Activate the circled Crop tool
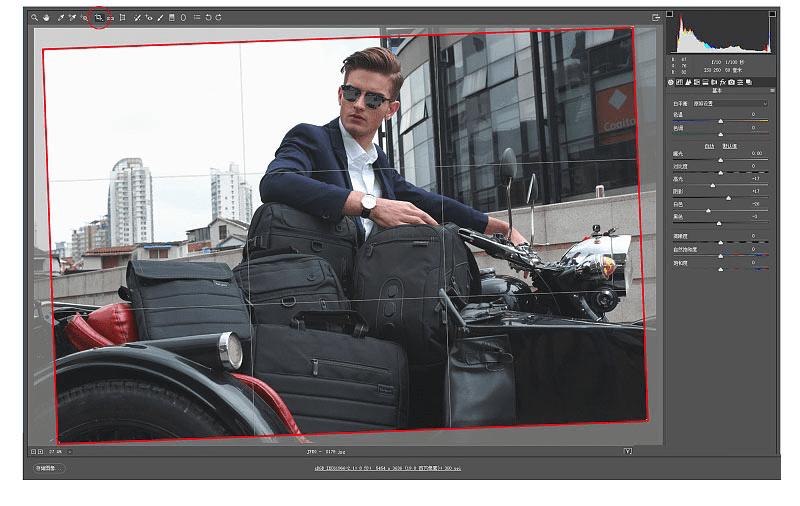The height and width of the screenshot is (506, 800). 98,17
